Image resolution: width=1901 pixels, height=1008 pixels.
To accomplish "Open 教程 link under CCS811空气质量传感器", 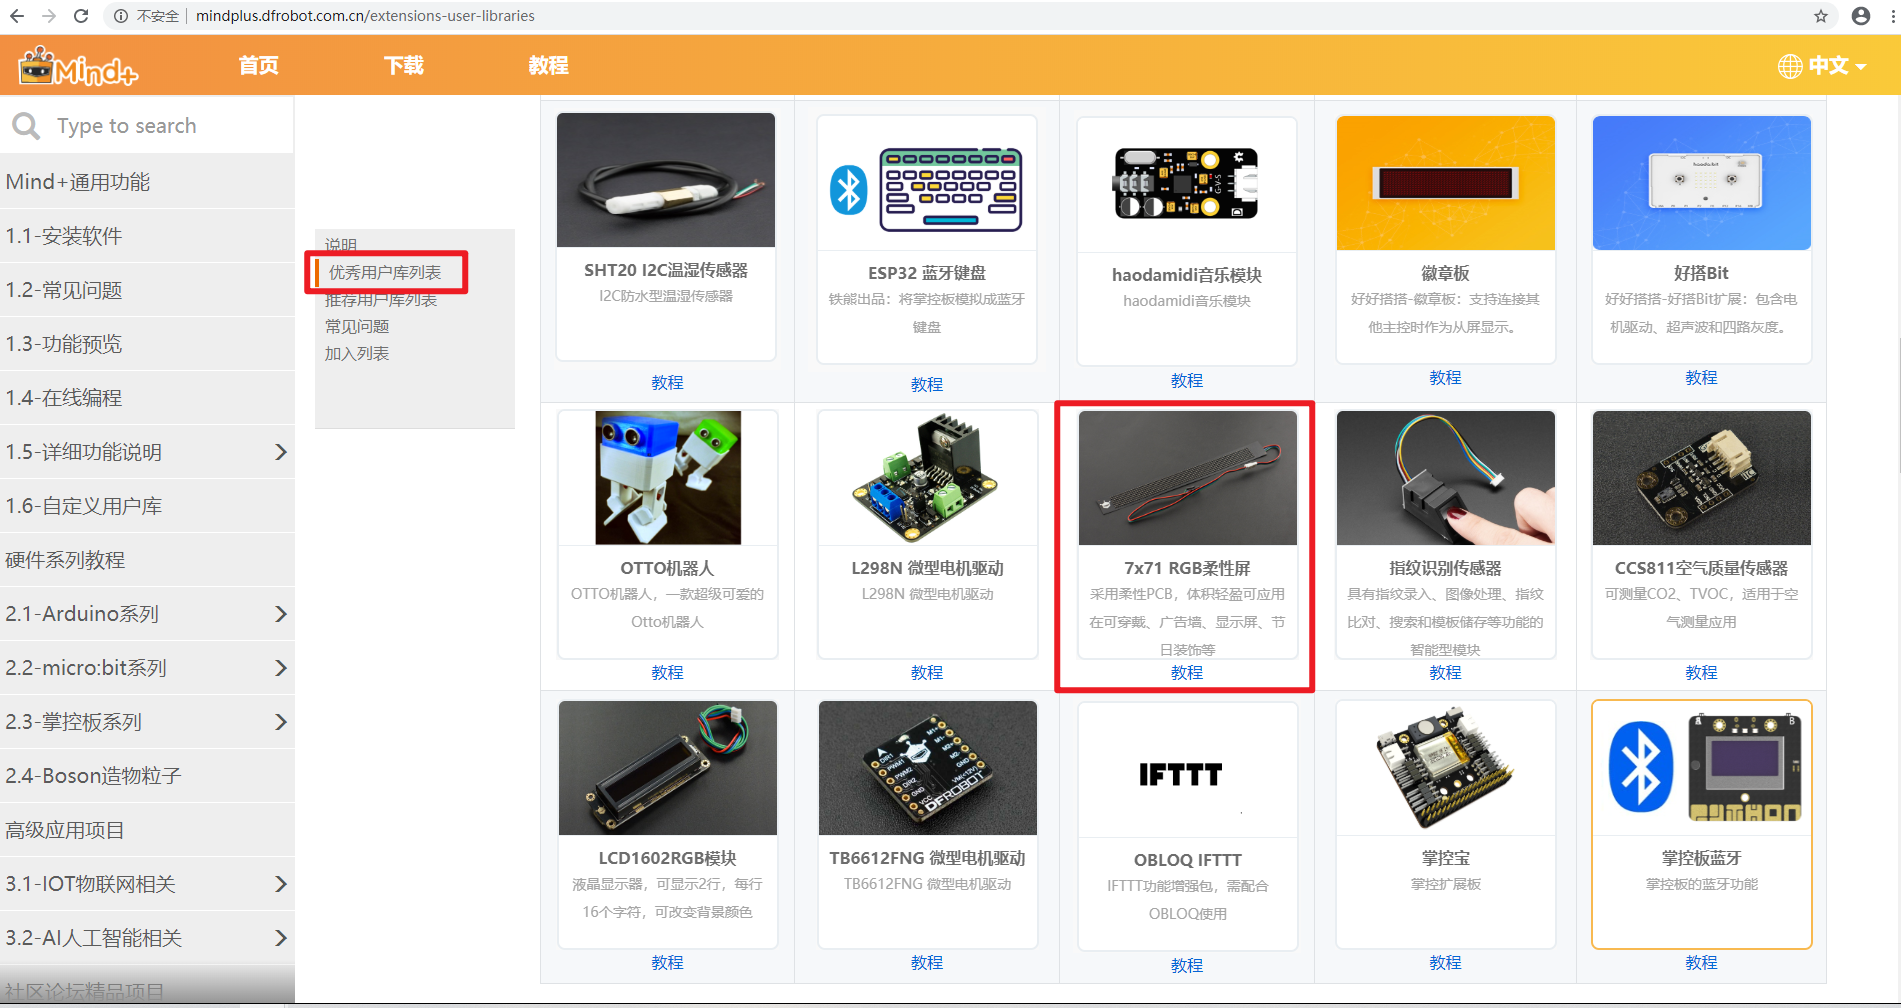I will tap(1701, 673).
